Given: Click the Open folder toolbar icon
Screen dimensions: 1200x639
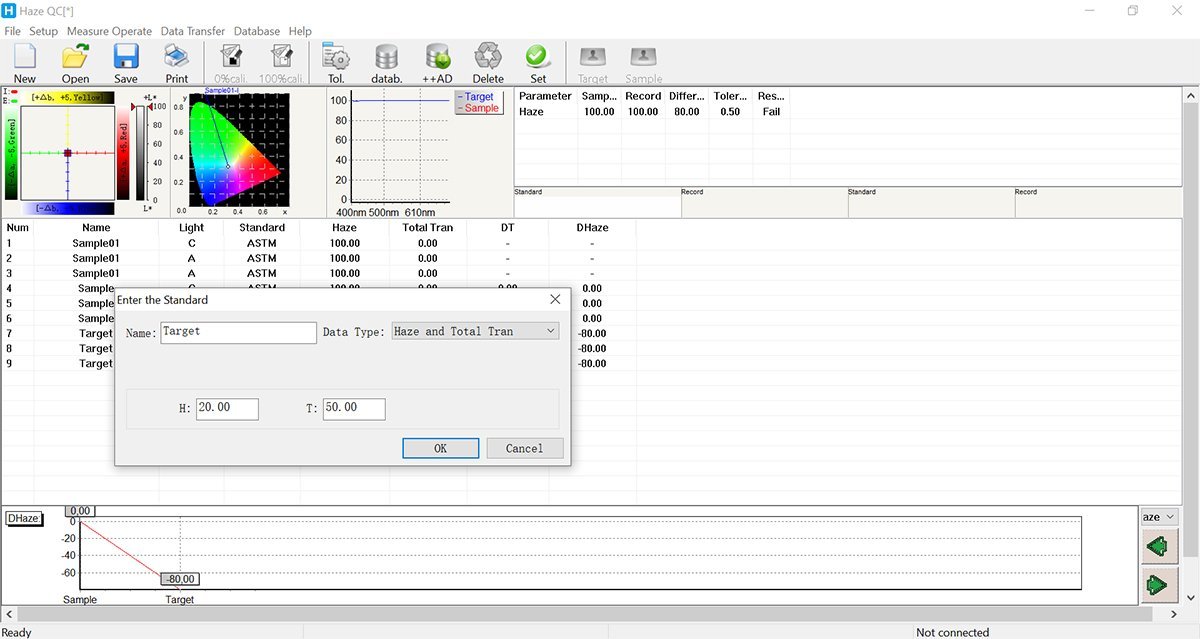Looking at the screenshot, I should tap(75, 63).
